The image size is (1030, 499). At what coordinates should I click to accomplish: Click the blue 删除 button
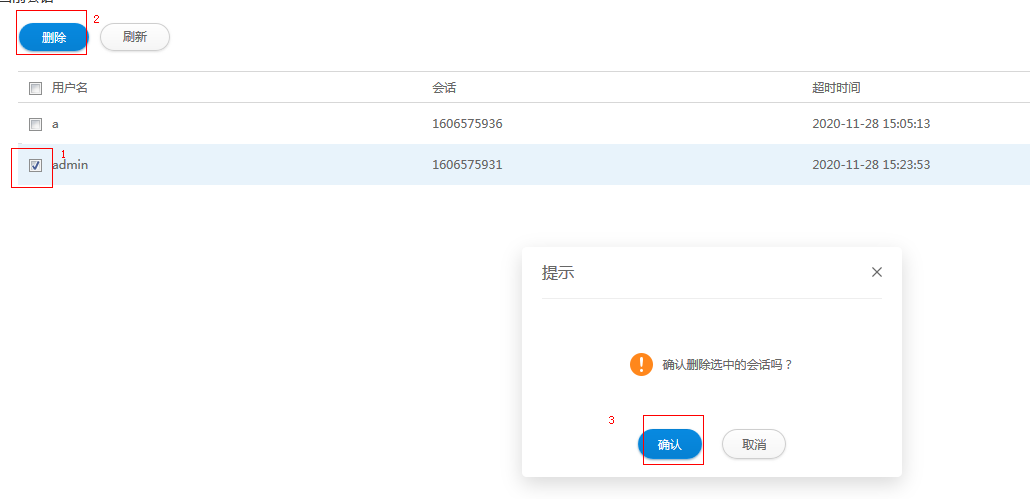click(54, 37)
